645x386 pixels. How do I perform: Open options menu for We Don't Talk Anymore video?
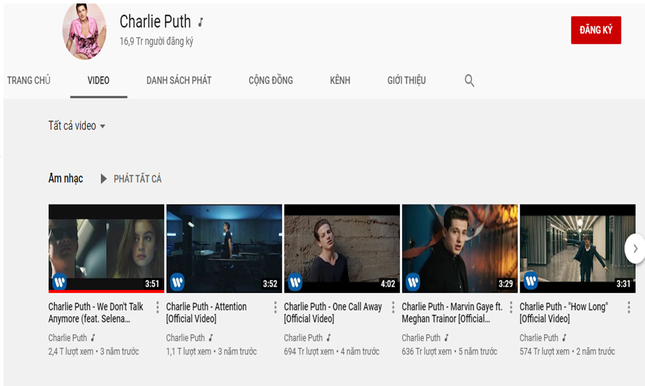158,307
